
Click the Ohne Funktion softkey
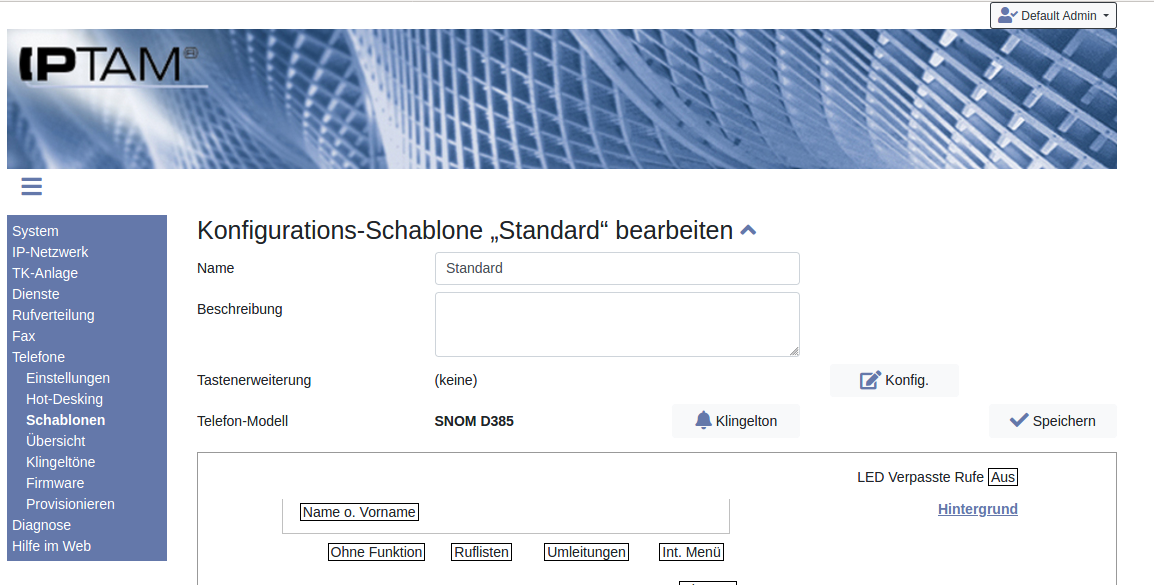click(376, 552)
